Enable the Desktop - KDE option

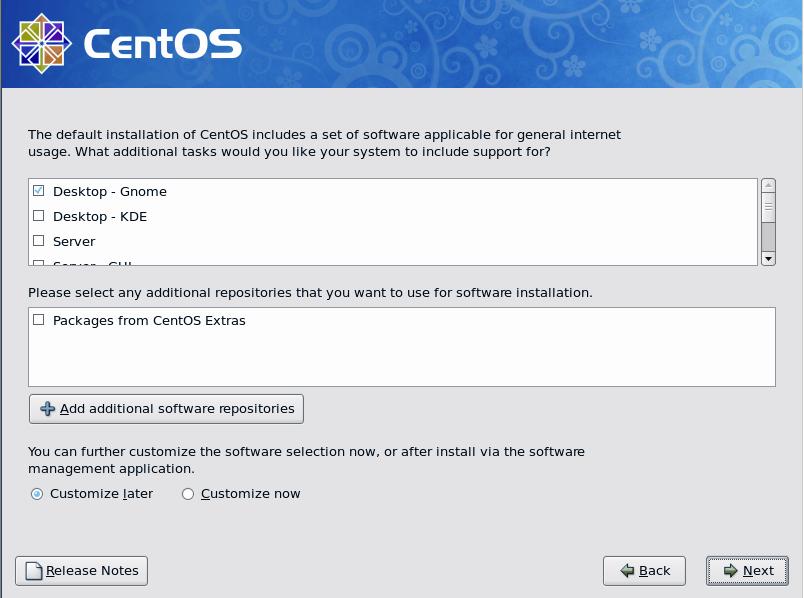pyautogui.click(x=39, y=216)
